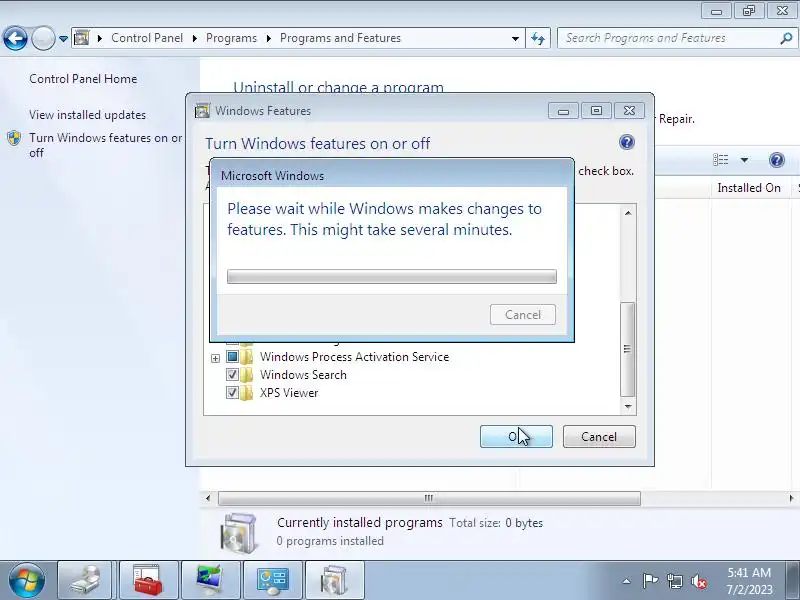Click the search magnifier icon
Viewport: 800px width, 600px height.
point(786,38)
